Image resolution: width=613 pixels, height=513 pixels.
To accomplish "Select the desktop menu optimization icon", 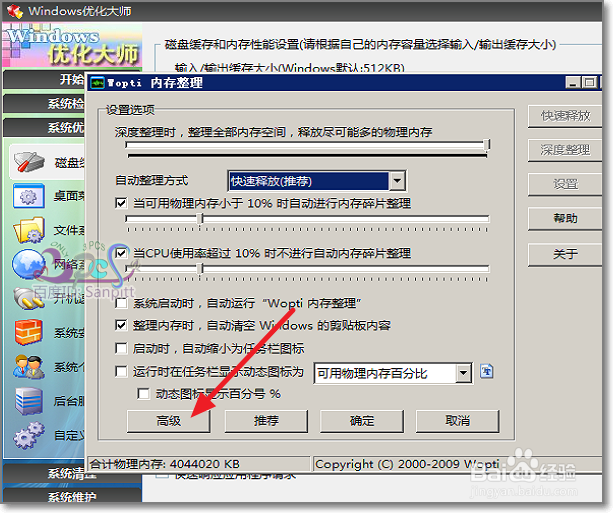I will [x=28, y=196].
